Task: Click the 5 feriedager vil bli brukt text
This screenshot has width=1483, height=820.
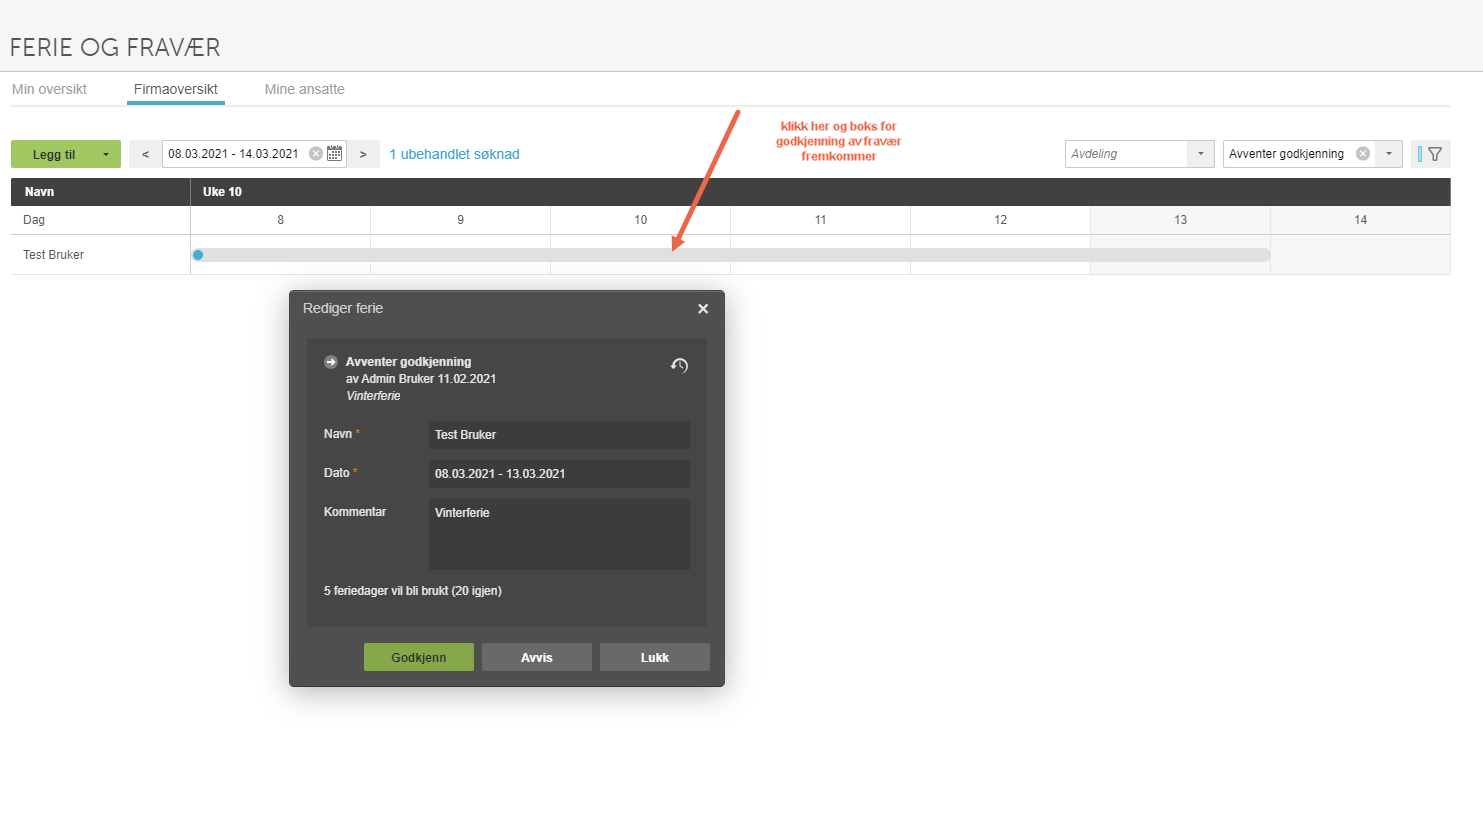Action: pos(413,591)
